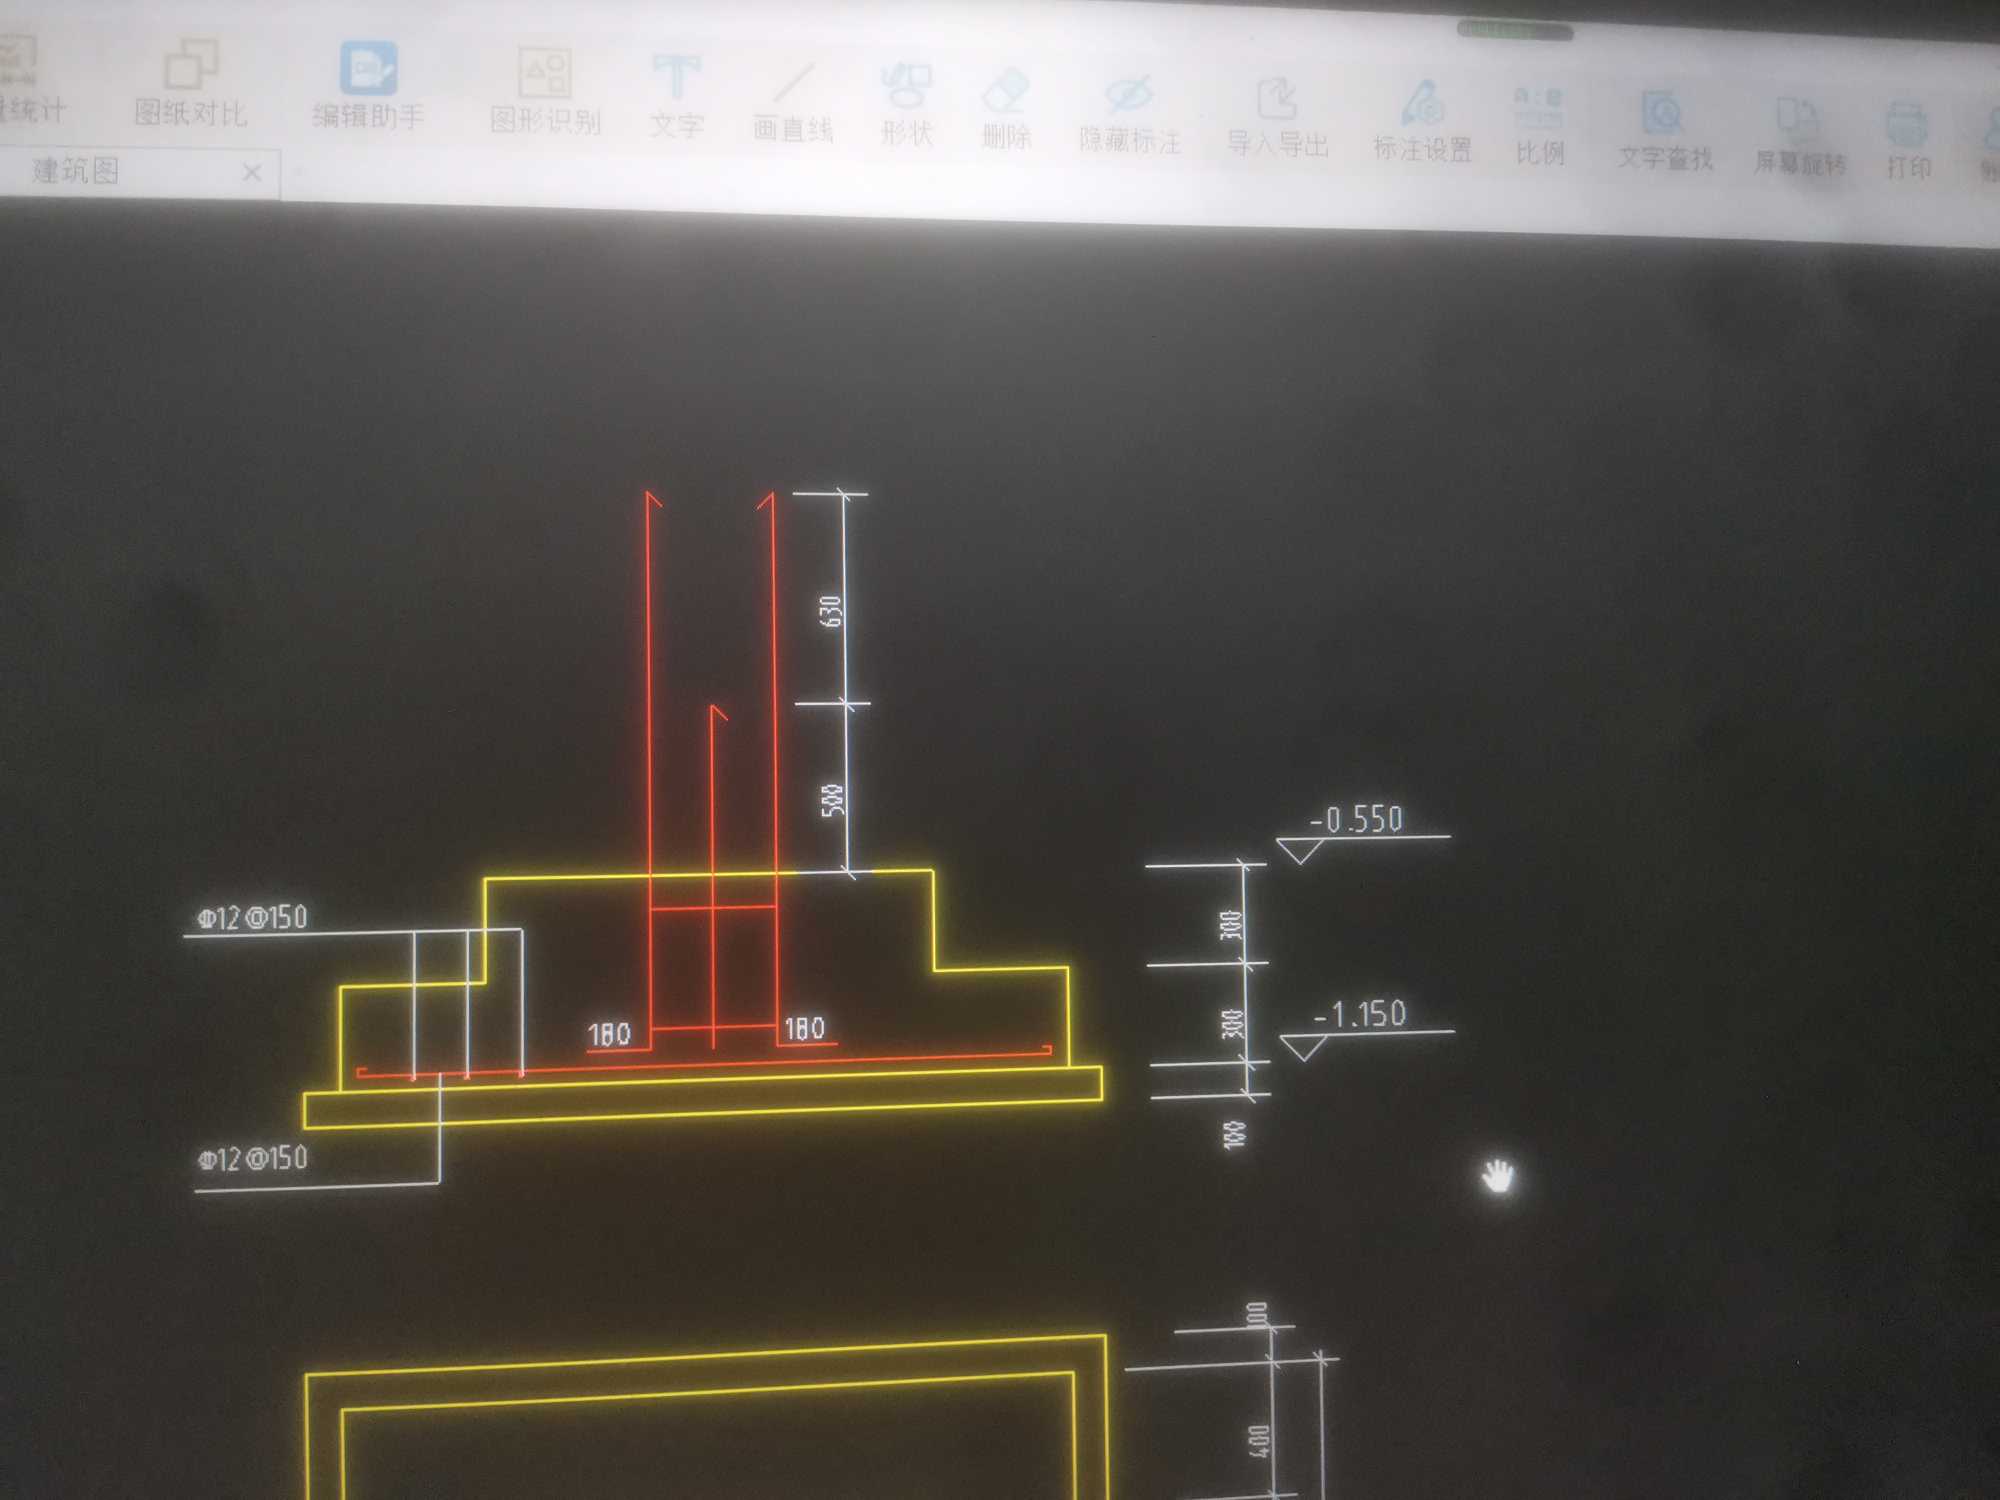Image resolution: width=2000 pixels, height=1500 pixels.
Task: Open 标注设置 annotation settings
Action: 1422,122
